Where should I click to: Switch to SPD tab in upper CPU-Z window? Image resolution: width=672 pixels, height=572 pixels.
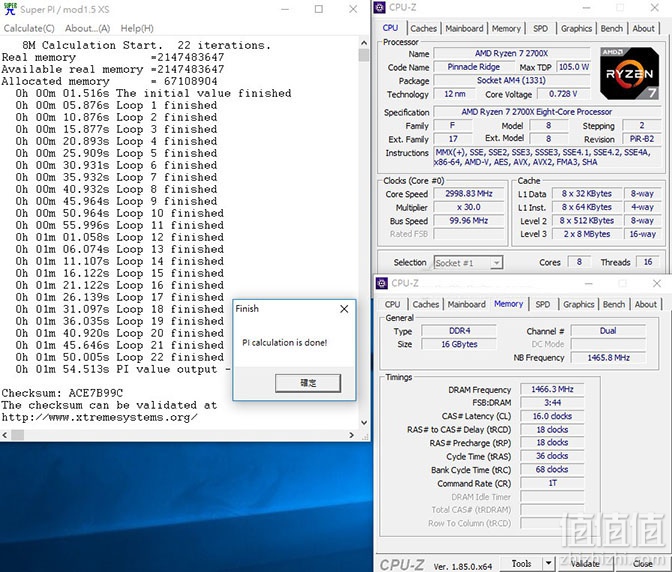tap(540, 28)
